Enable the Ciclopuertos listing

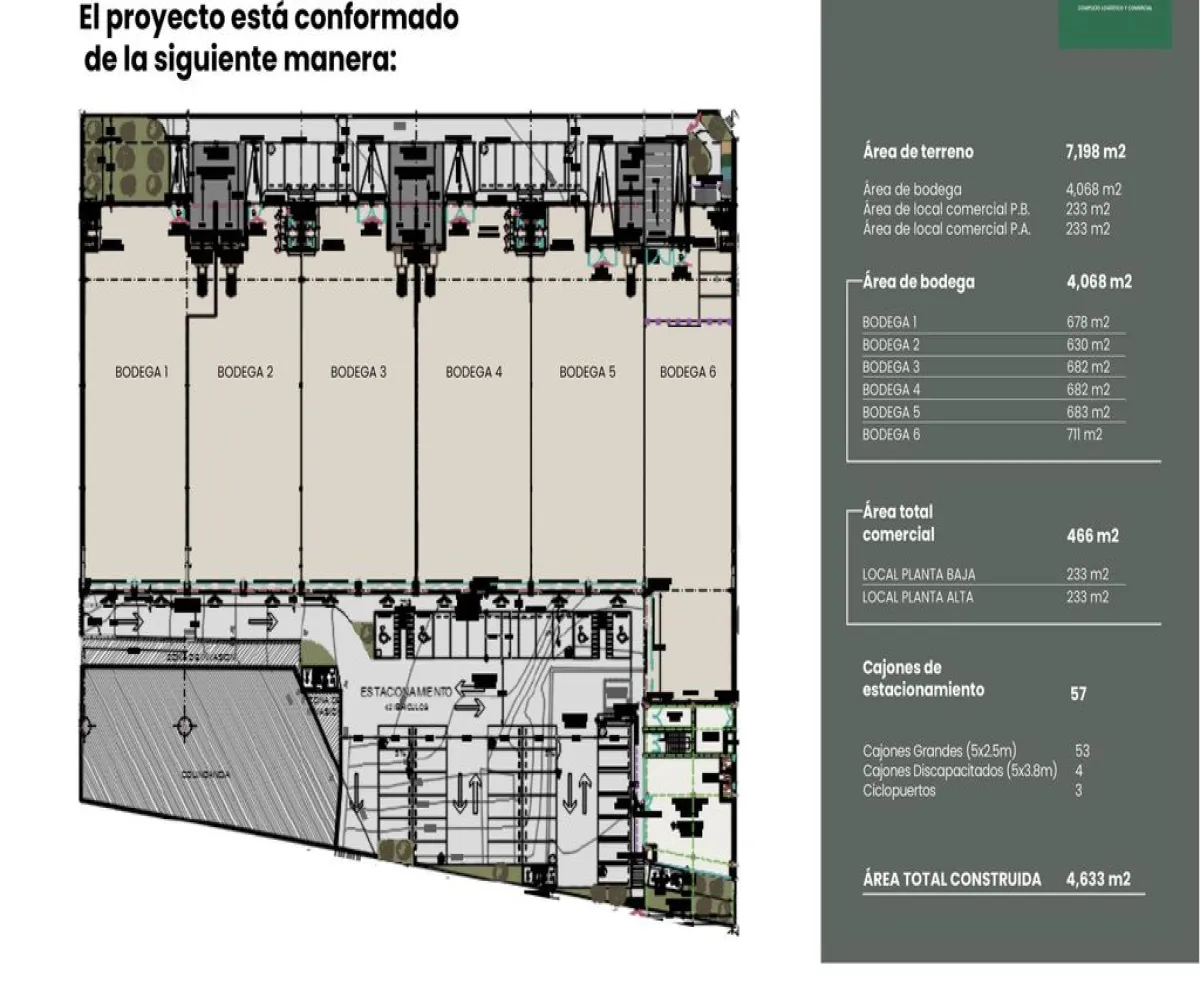click(x=900, y=789)
